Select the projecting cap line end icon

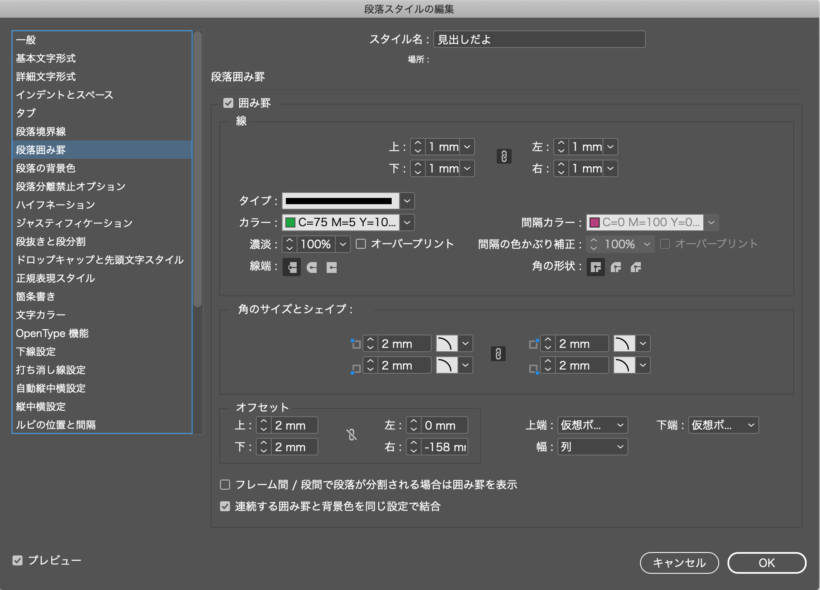pyautogui.click(x=331, y=267)
